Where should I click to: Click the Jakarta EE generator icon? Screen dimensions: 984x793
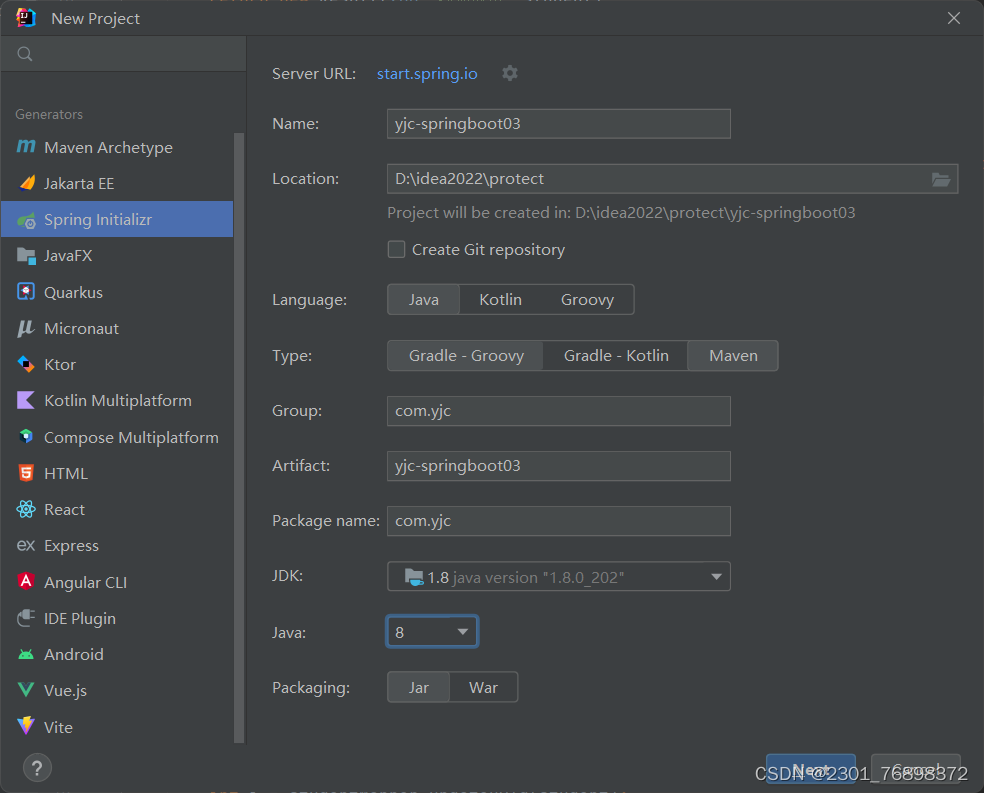tap(27, 183)
